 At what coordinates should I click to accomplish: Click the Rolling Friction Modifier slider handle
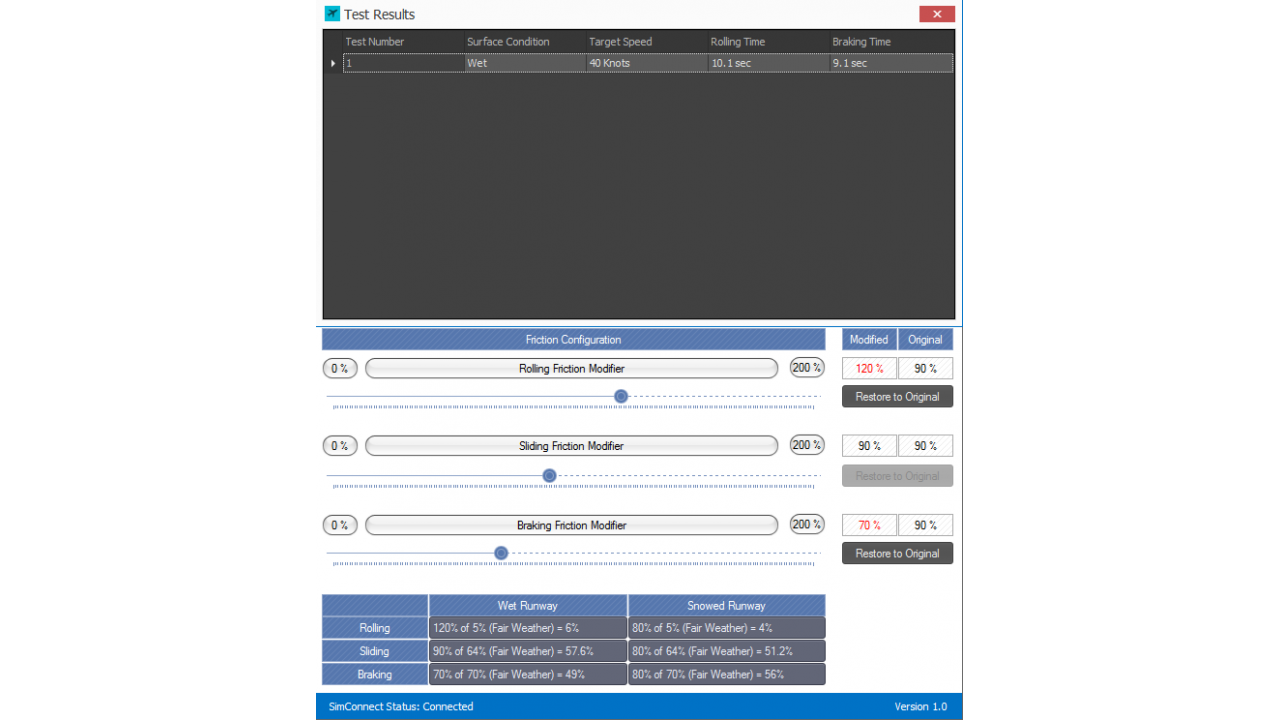coord(621,397)
